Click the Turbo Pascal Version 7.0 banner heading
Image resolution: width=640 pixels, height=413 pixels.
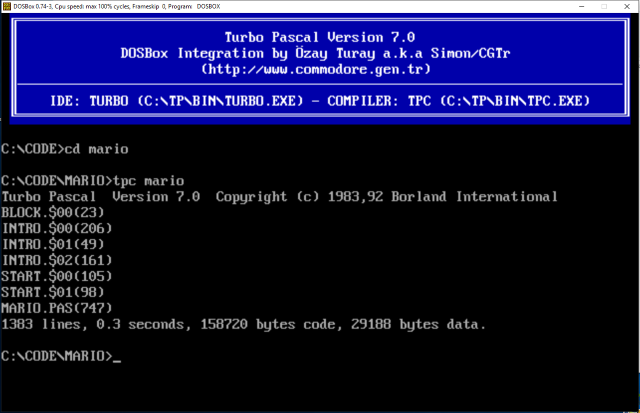coord(320,37)
